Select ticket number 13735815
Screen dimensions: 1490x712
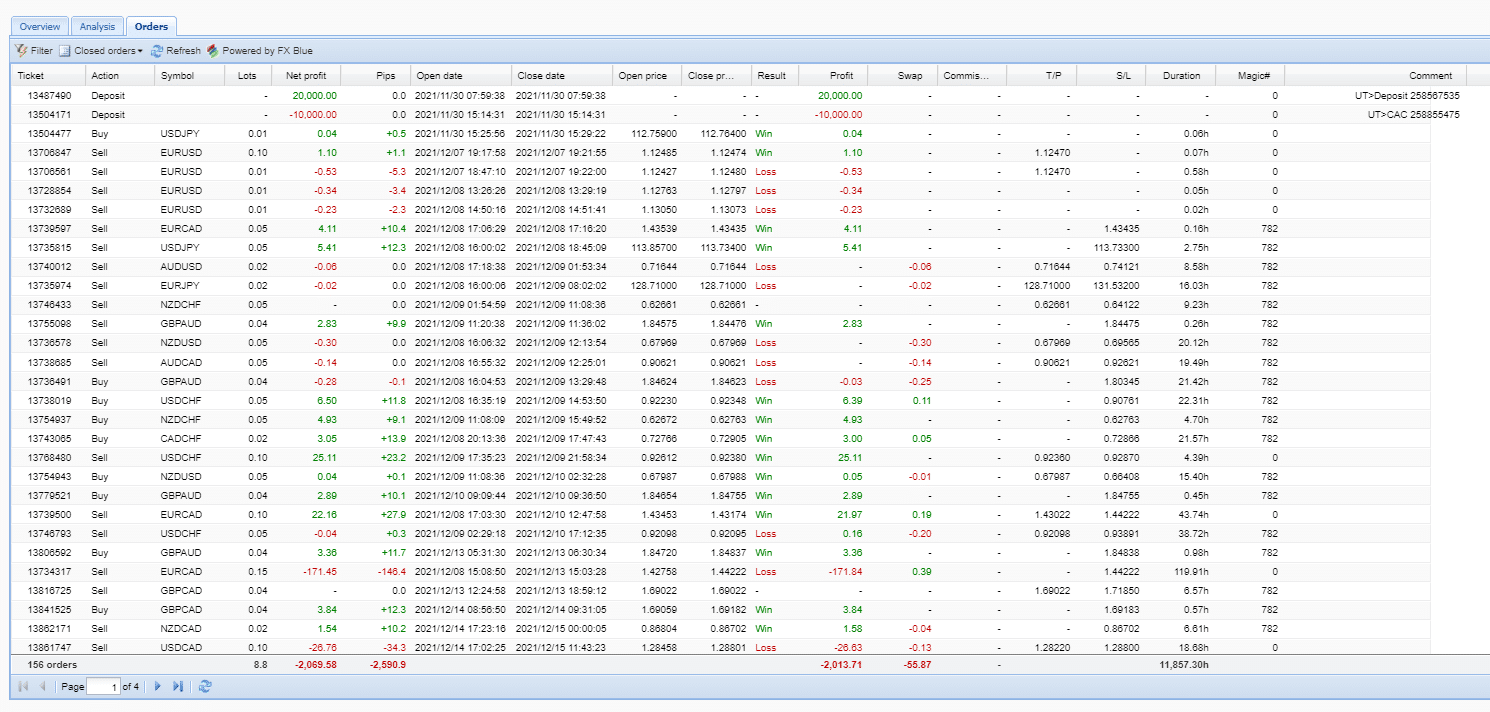tap(48, 247)
